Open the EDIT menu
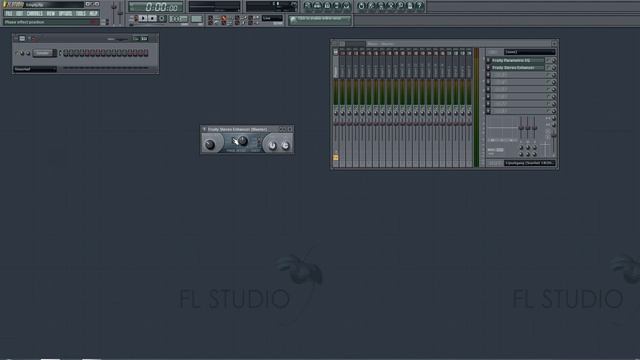Image resolution: width=640 pixels, height=360 pixels. pos(20,13)
